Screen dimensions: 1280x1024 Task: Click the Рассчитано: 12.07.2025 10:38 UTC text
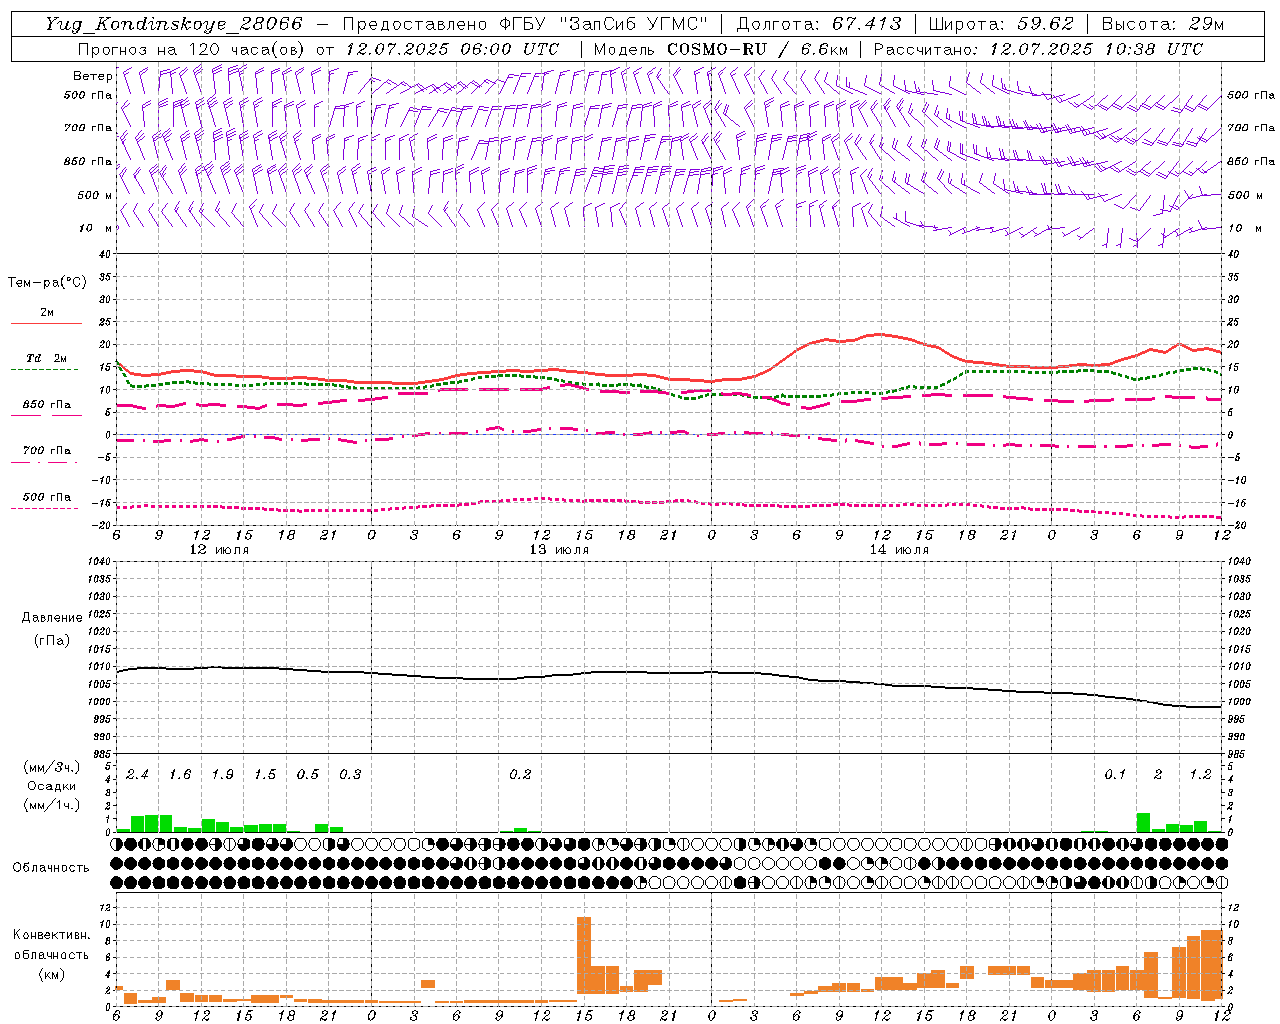(1038, 49)
